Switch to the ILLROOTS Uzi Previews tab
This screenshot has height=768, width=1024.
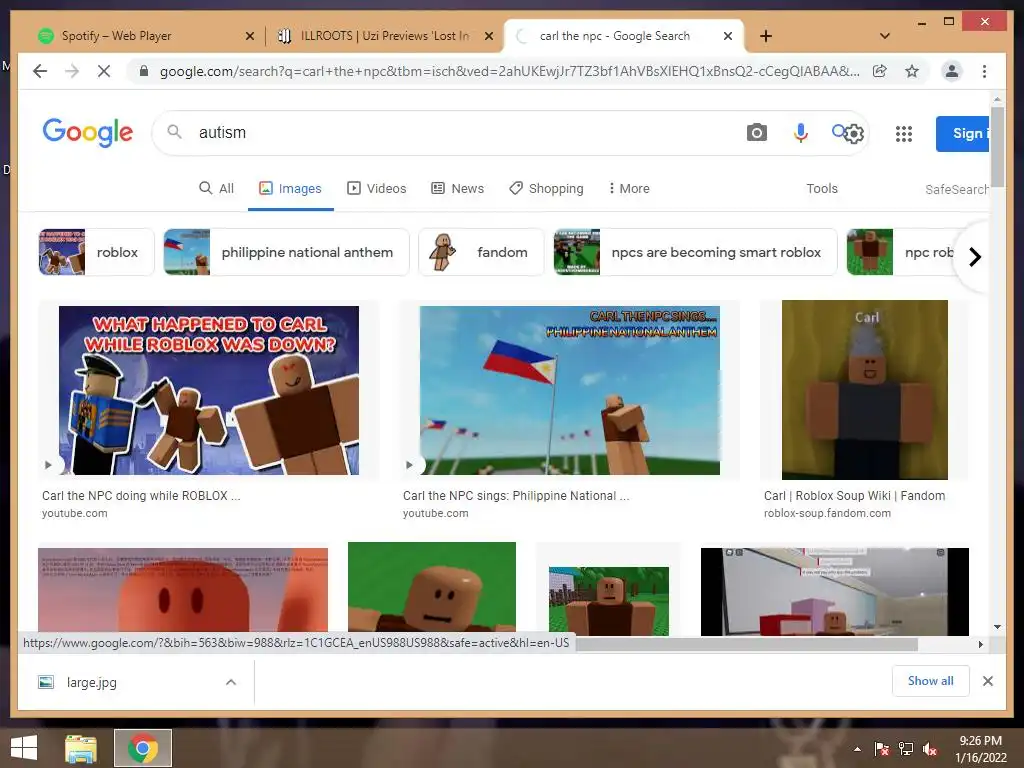385,36
